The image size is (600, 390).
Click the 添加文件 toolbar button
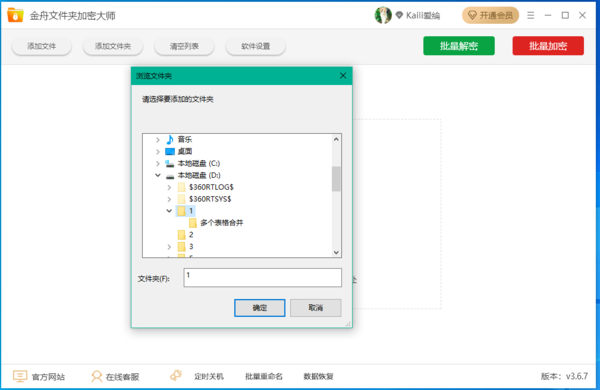[x=41, y=46]
